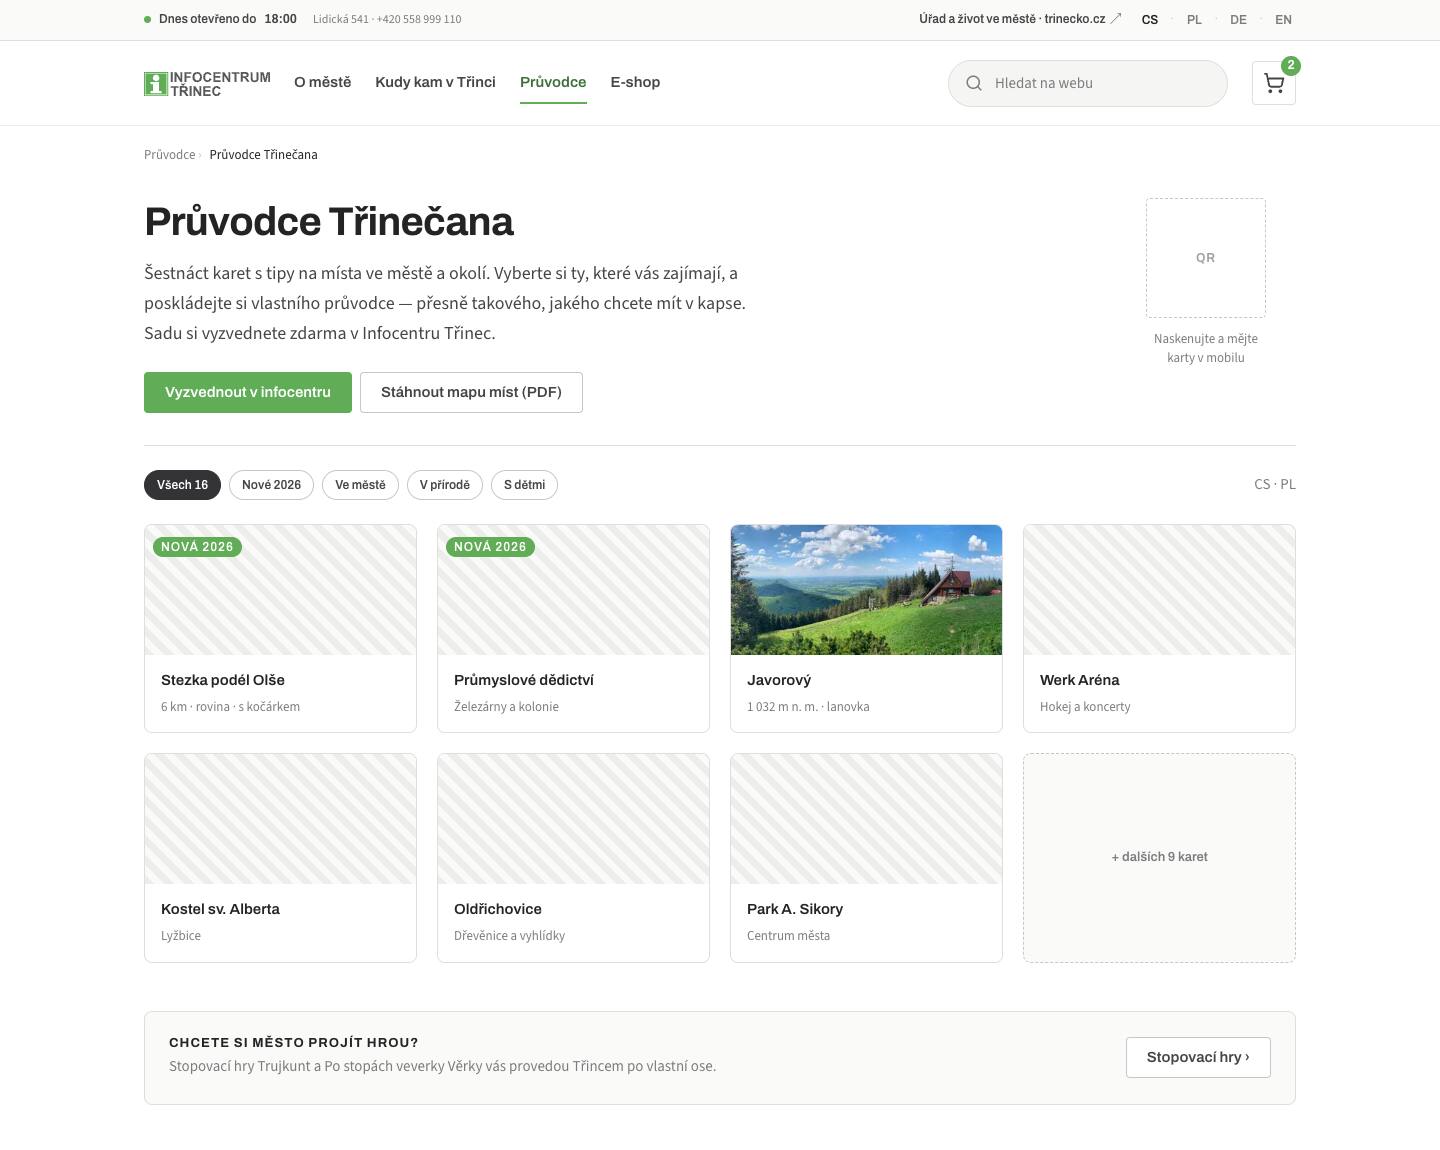Click the 'Hokej a koncerty' subtitle
The image size is (1440, 1150).
[x=1085, y=707]
